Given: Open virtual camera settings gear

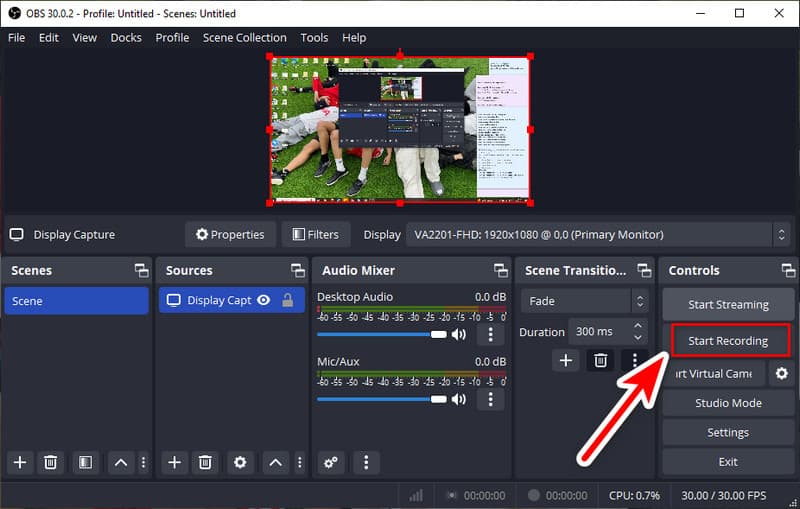Looking at the screenshot, I should pos(782,373).
